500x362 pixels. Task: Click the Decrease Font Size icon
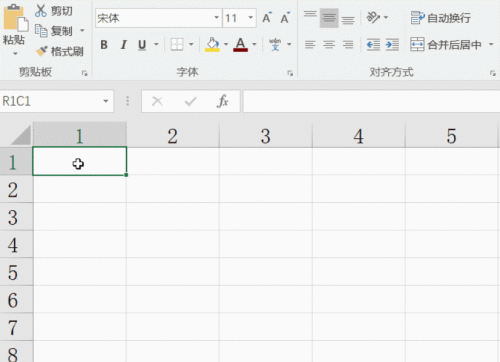285,18
